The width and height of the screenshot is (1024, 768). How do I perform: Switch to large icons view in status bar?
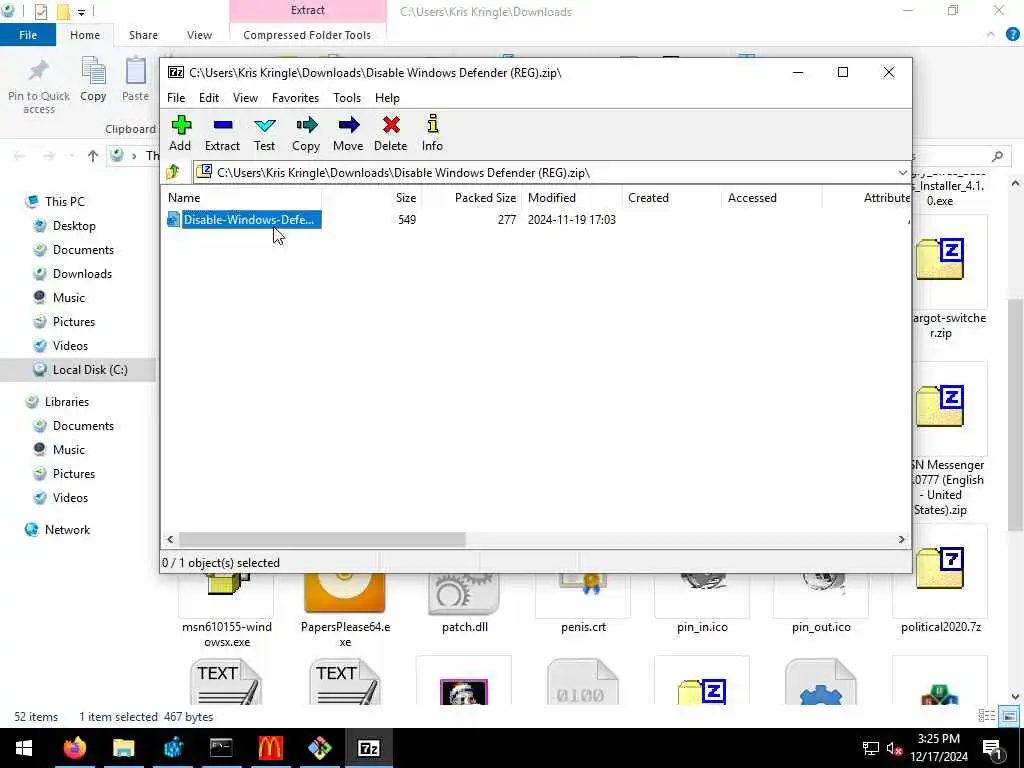[1010, 716]
